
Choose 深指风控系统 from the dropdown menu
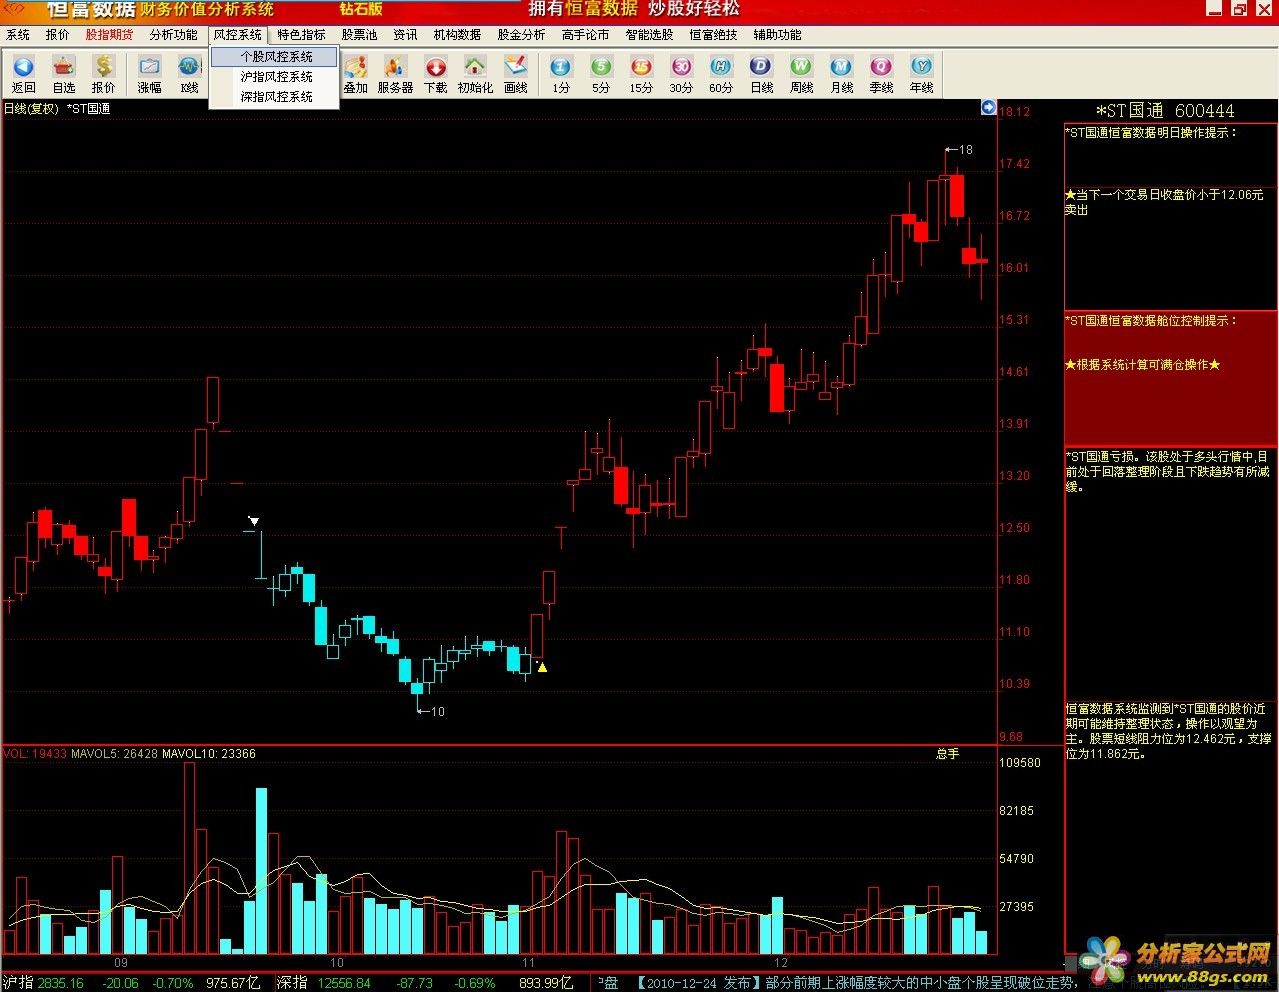pyautogui.click(x=275, y=97)
